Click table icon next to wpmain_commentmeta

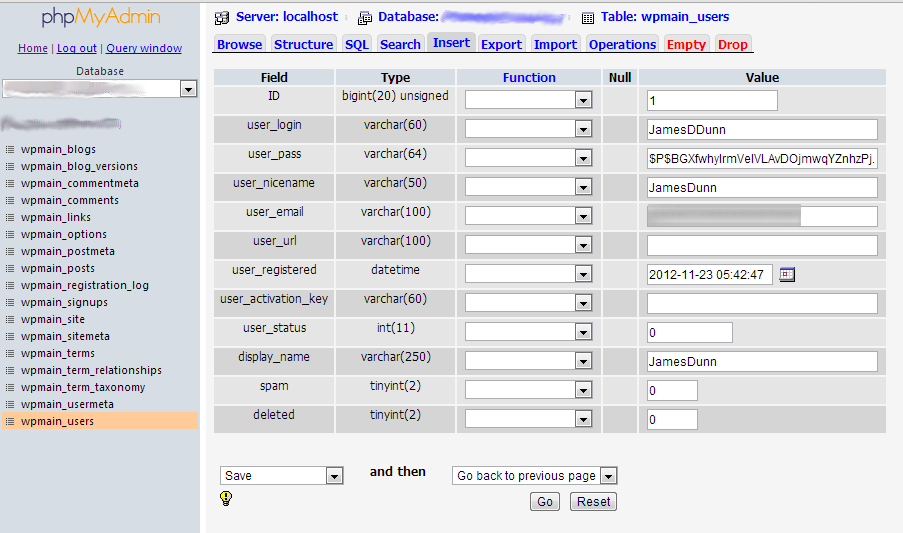10,183
